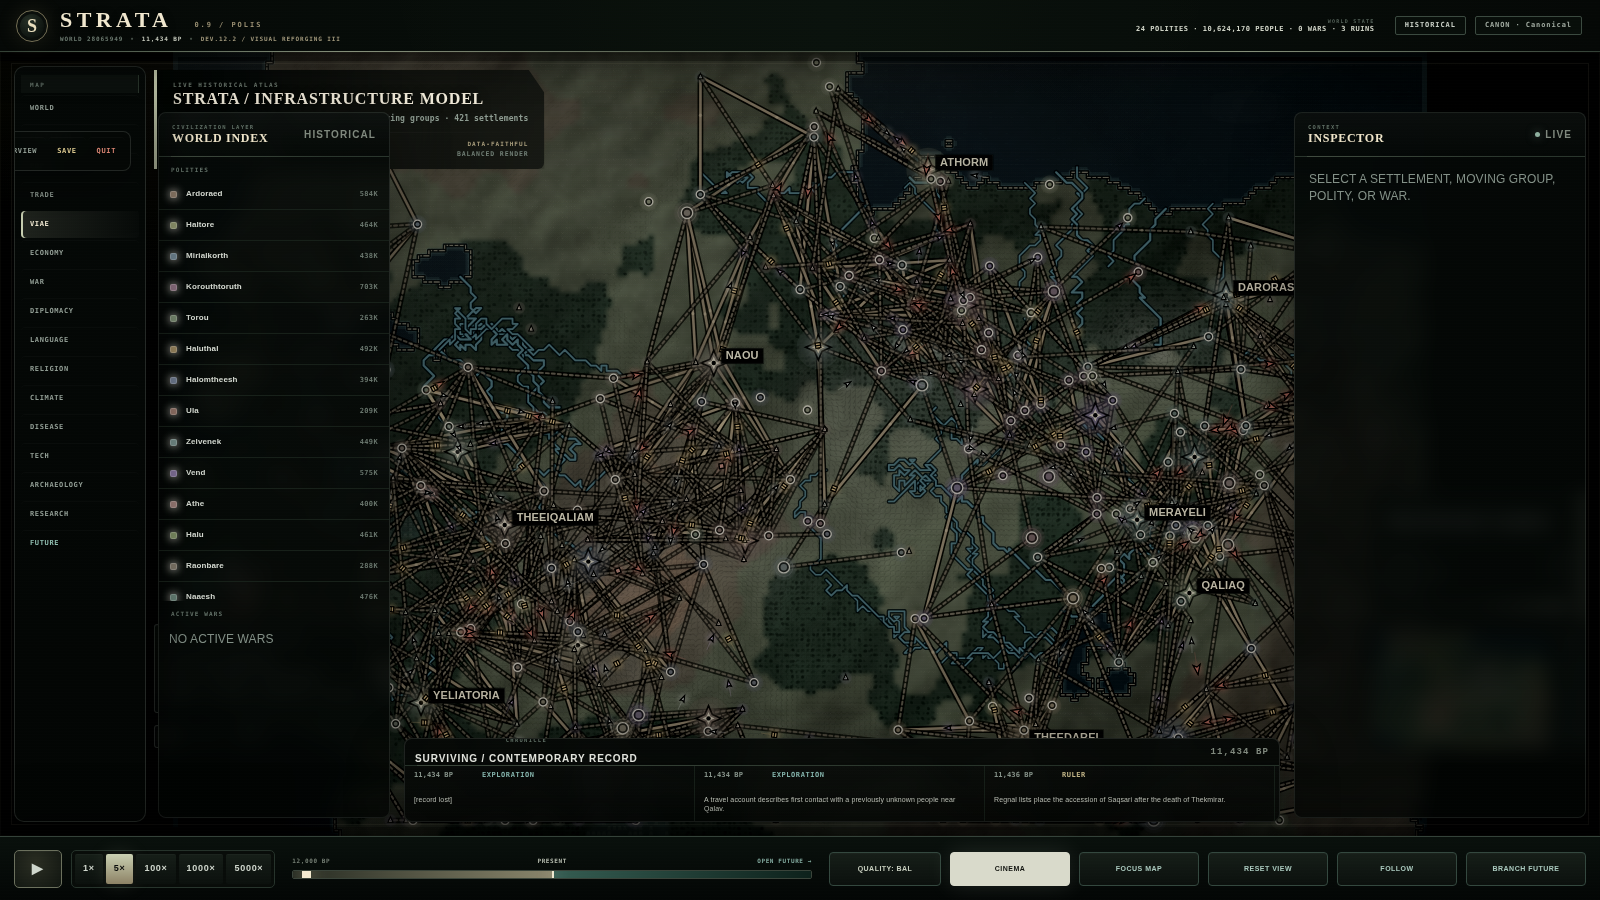Open the Ardoraed polity entry
Viewport: 1600px width, 900px height.
click(274, 194)
